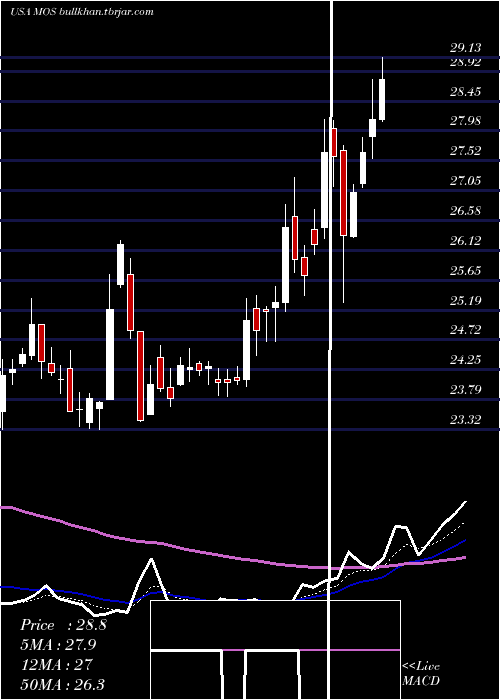The width and height of the screenshot is (500, 700).
Task: Click the pink 50MA line
Action: (x=233, y=558)
